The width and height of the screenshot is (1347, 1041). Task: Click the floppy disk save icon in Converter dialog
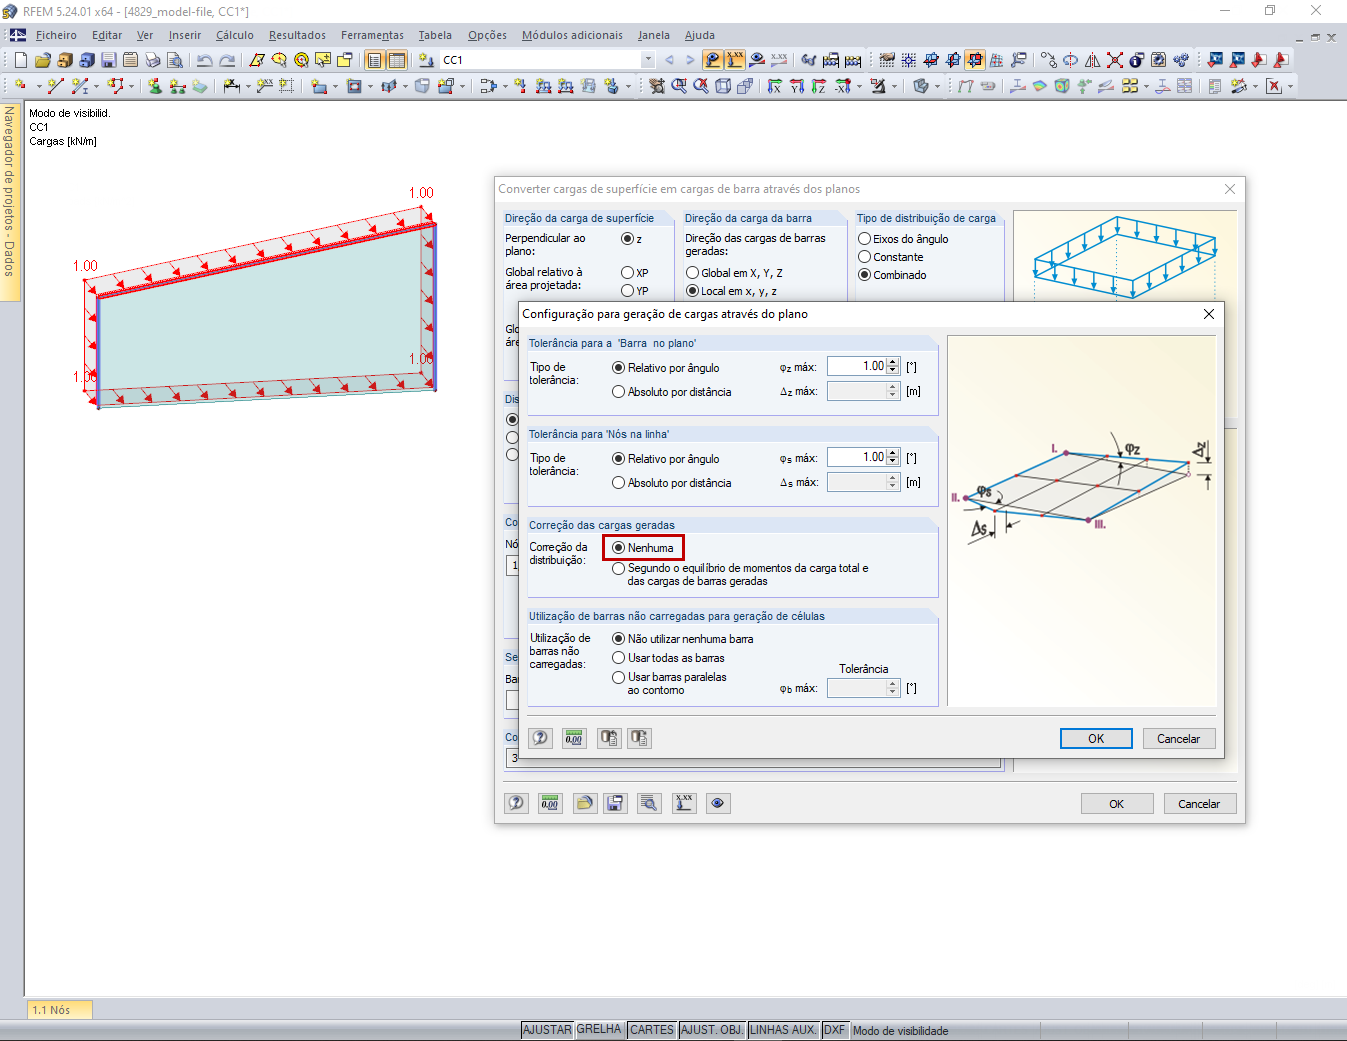615,803
